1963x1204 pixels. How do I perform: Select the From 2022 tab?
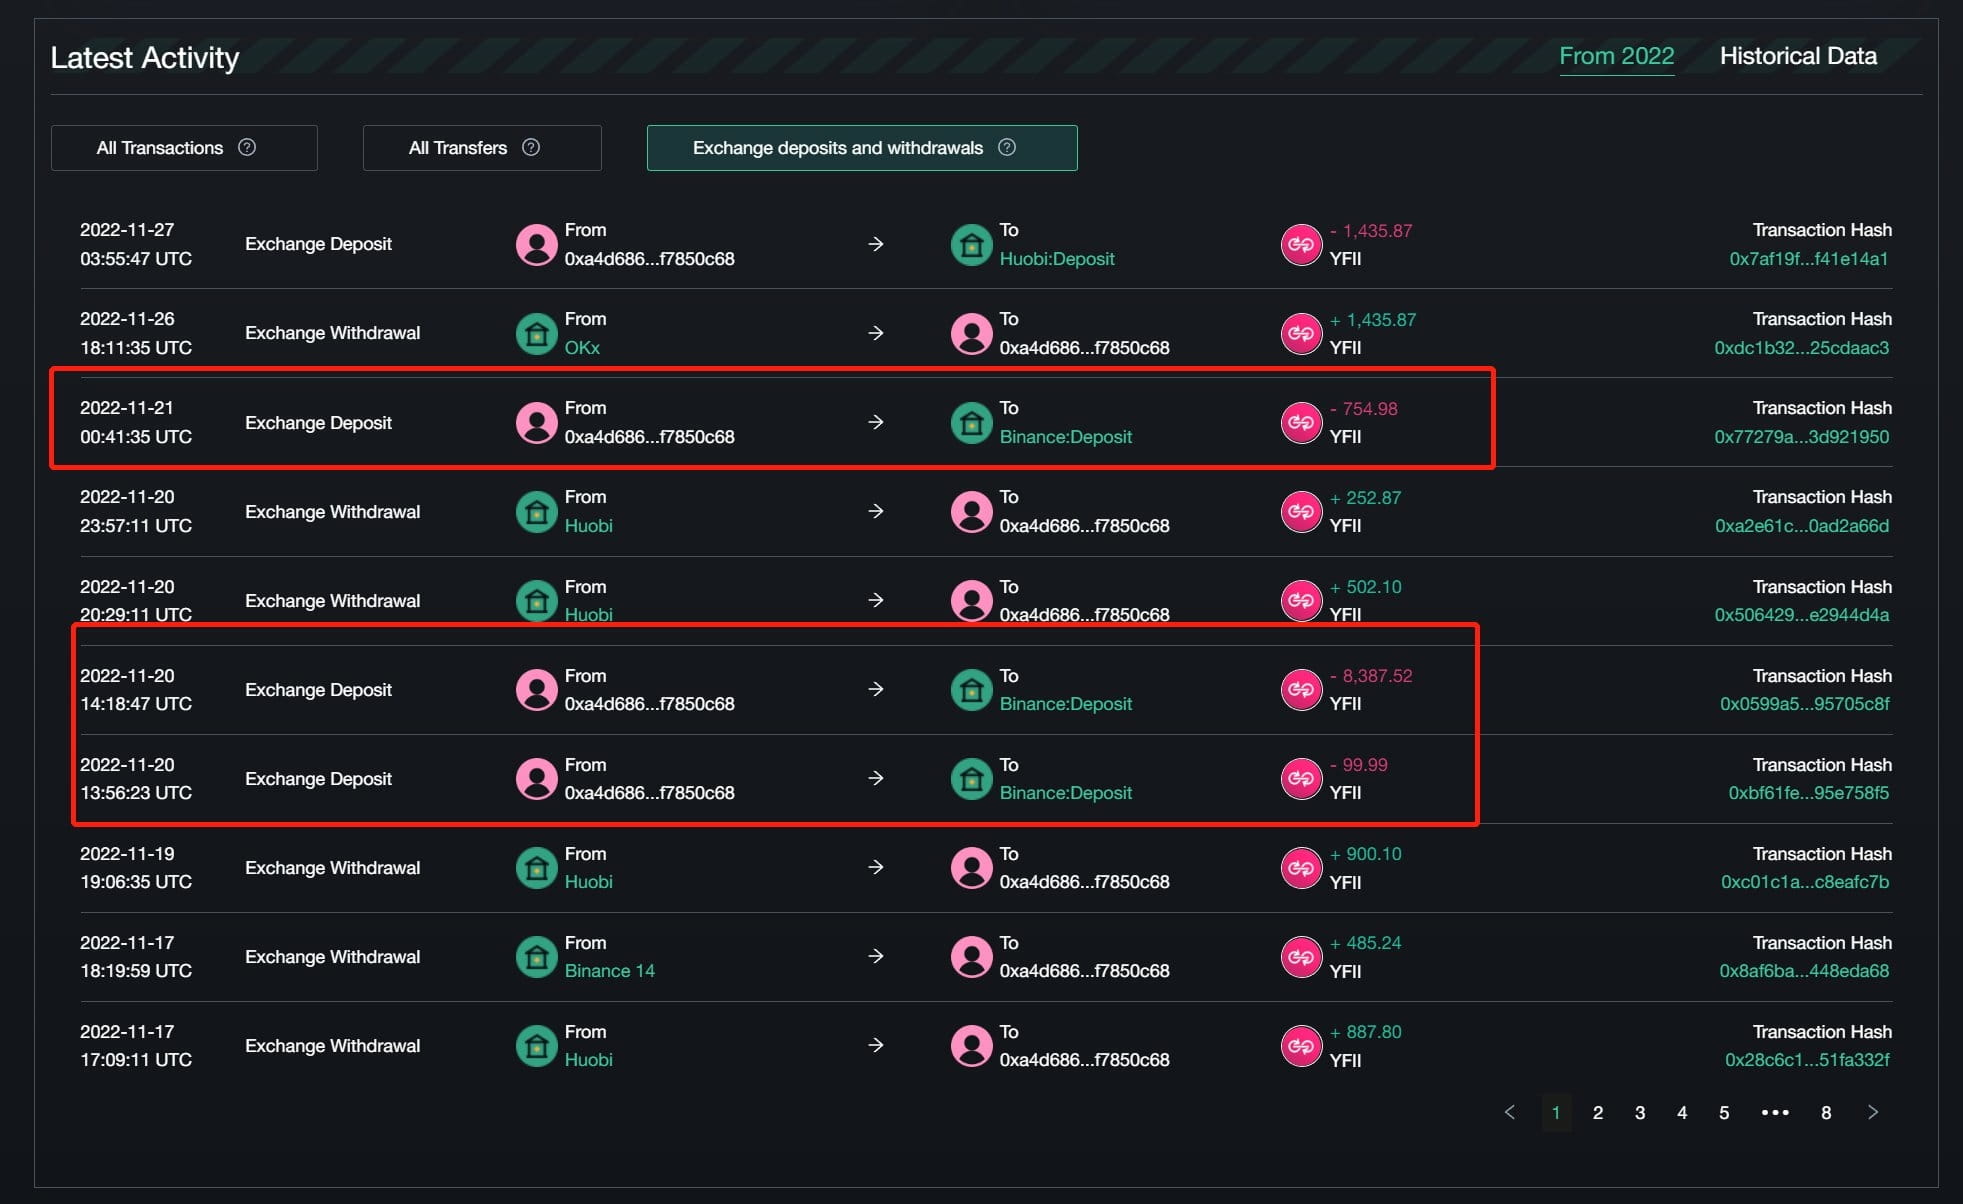(1616, 56)
